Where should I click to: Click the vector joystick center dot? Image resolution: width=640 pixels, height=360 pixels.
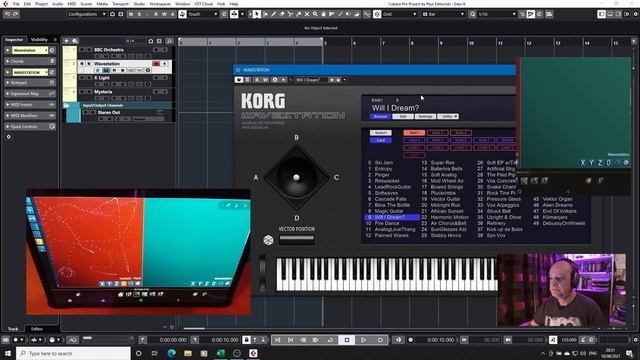pyautogui.click(x=296, y=177)
